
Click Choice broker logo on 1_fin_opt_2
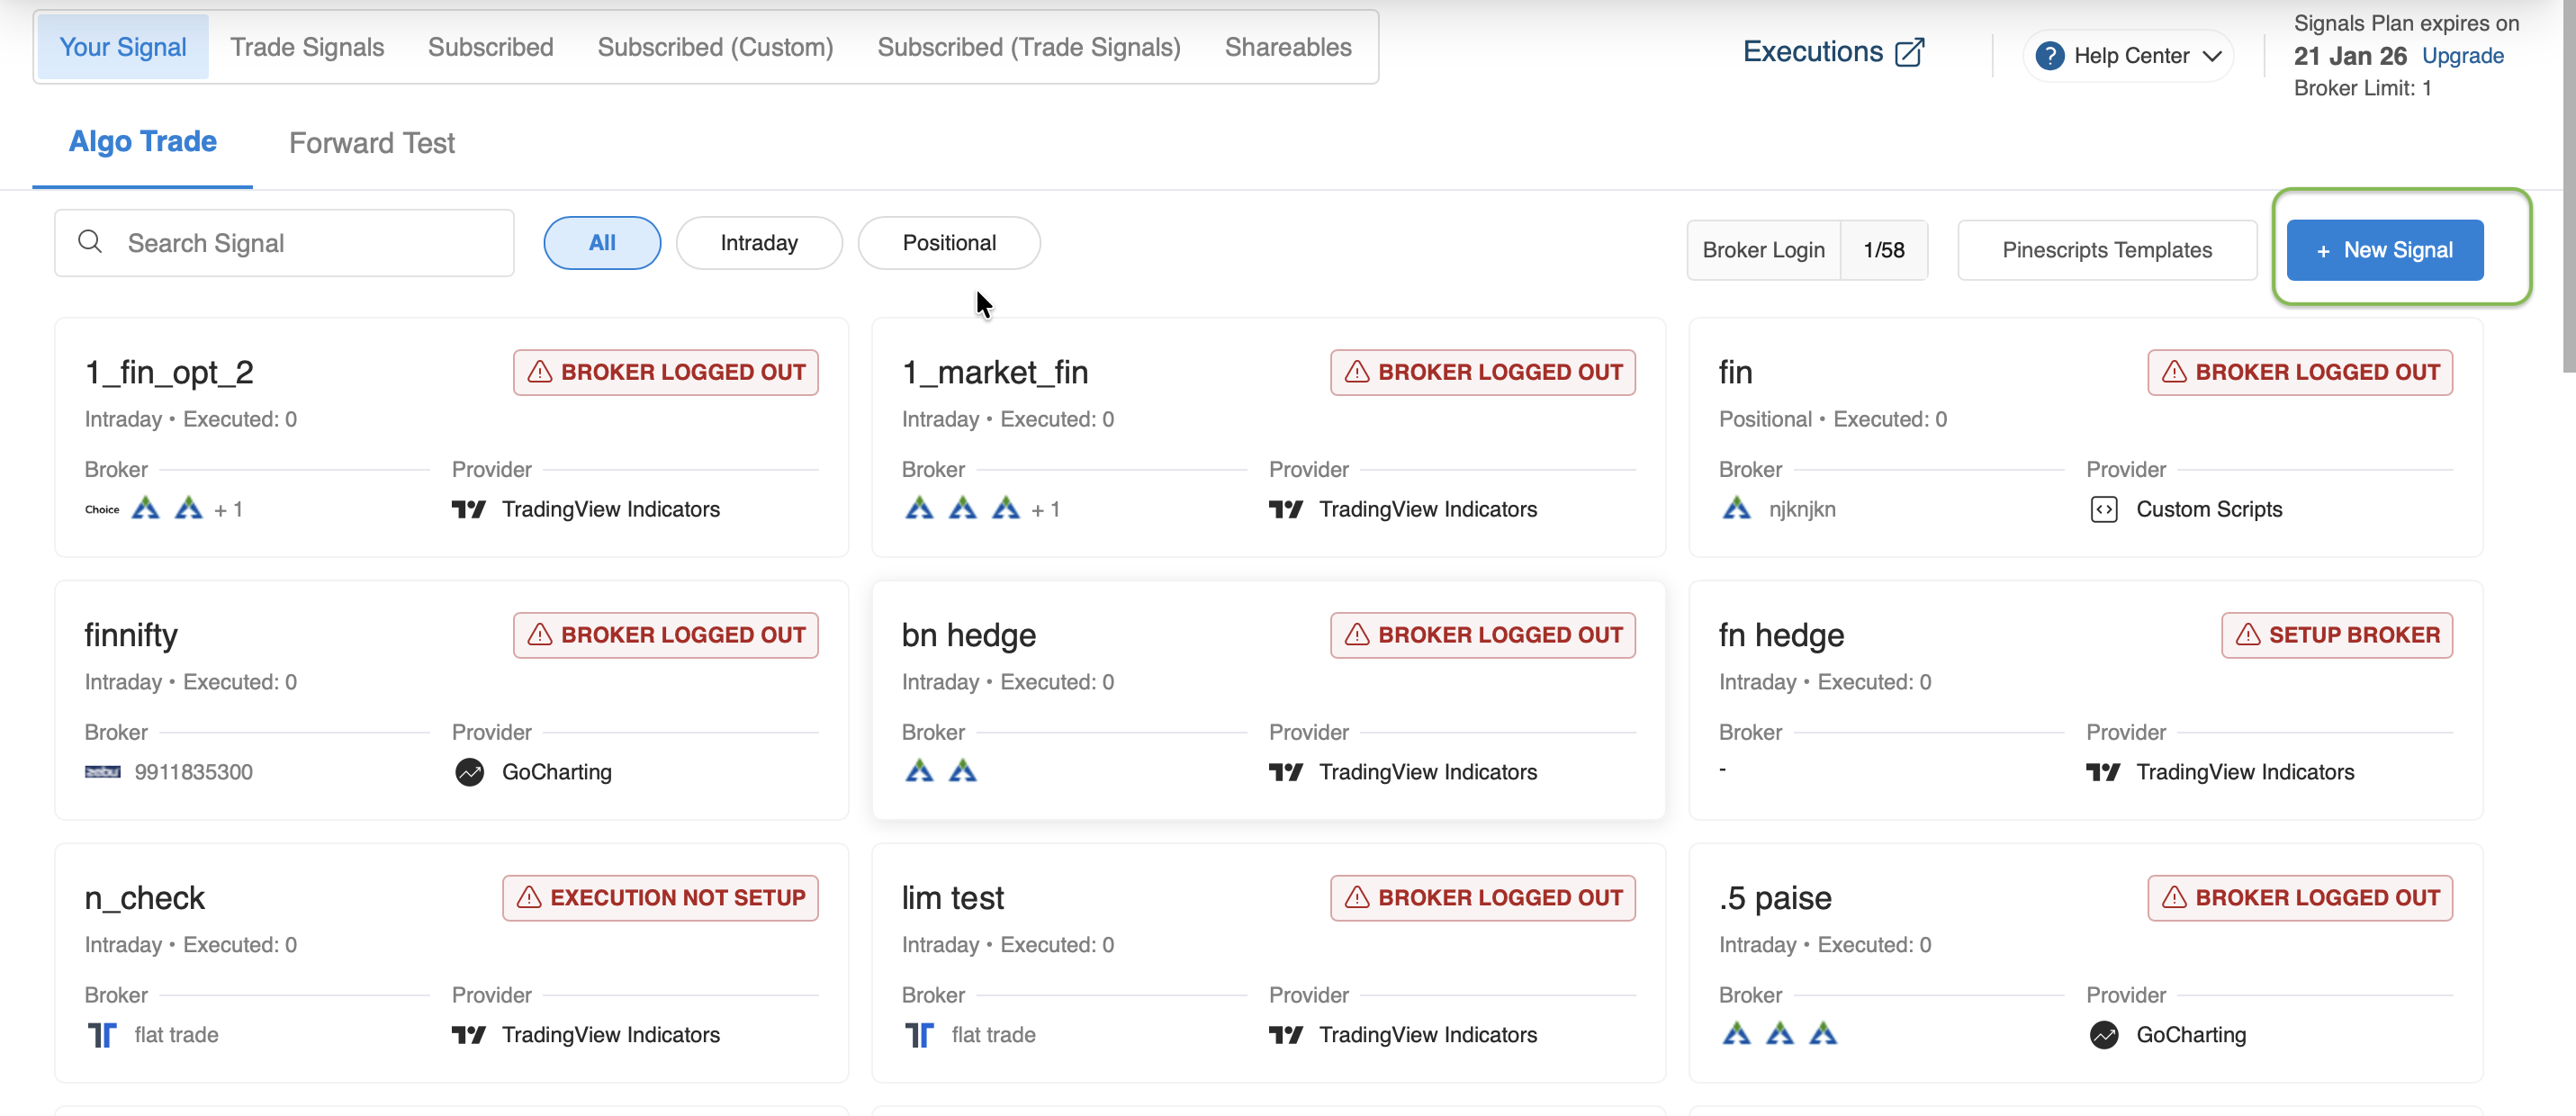[x=102, y=509]
